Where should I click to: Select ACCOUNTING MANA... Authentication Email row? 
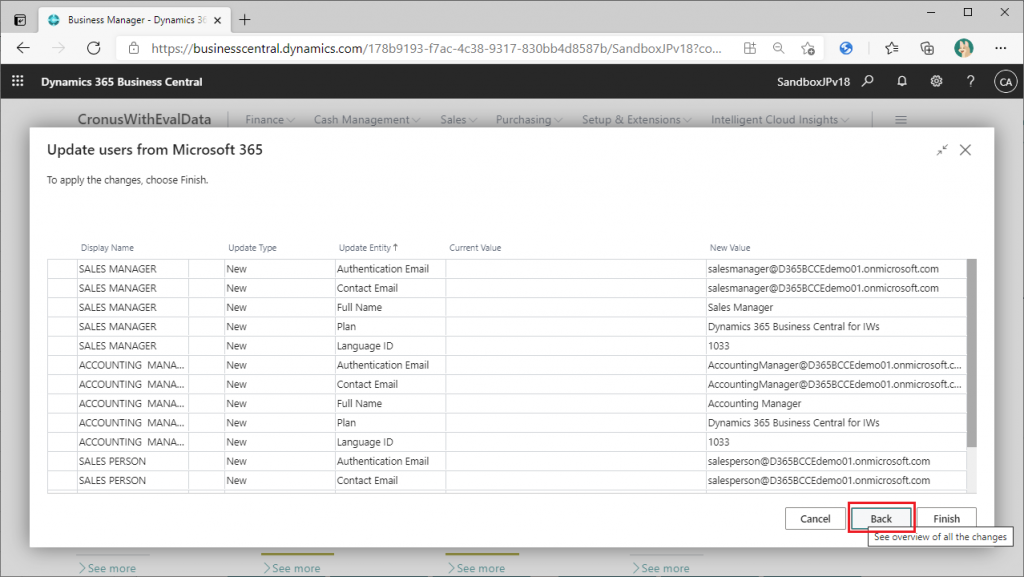click(x=507, y=365)
